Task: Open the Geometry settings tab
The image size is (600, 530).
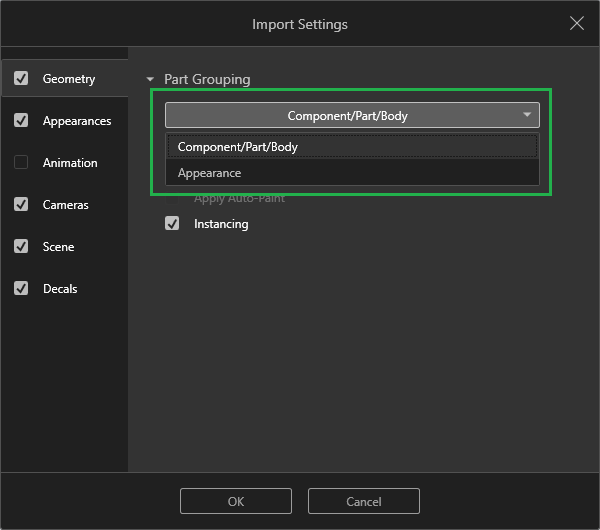Action: tap(69, 79)
